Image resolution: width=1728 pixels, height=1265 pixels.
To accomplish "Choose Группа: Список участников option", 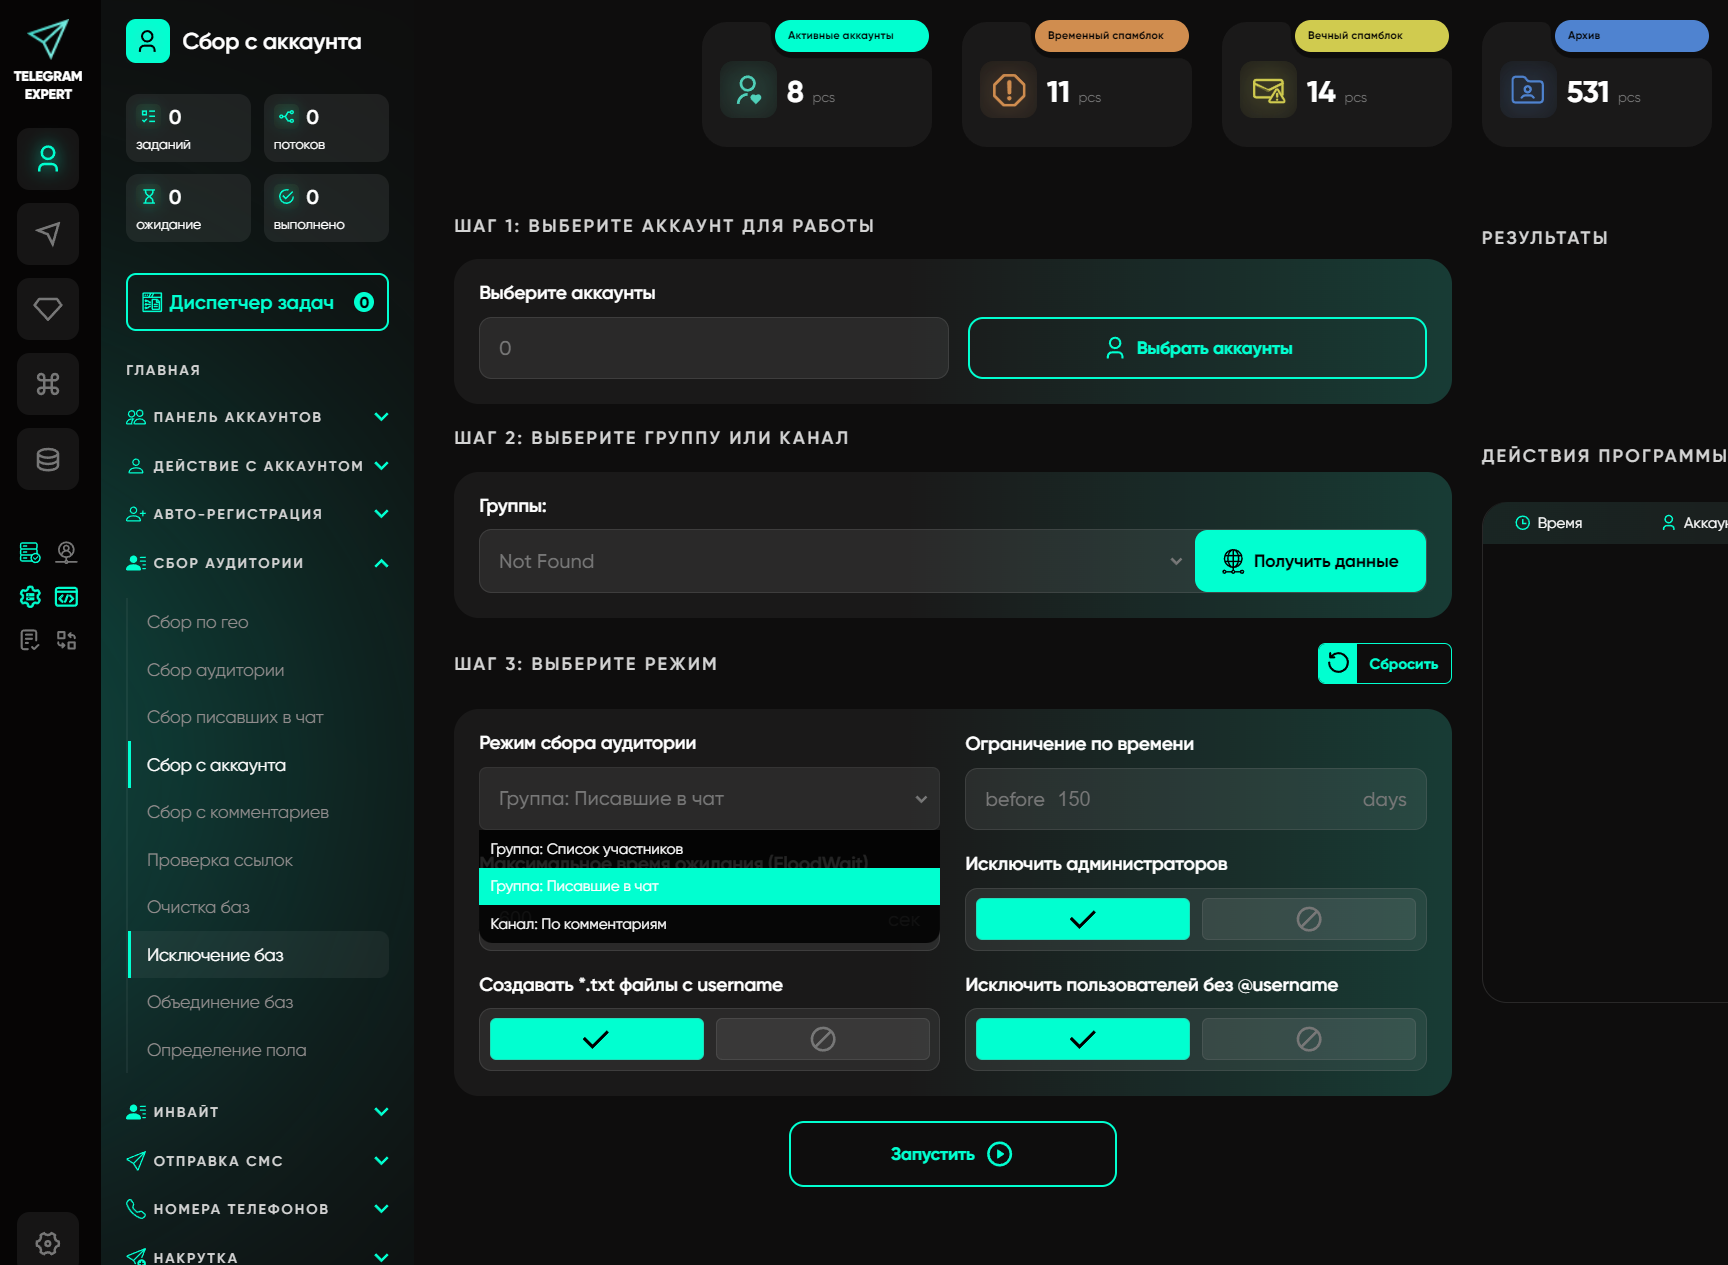I will 709,849.
